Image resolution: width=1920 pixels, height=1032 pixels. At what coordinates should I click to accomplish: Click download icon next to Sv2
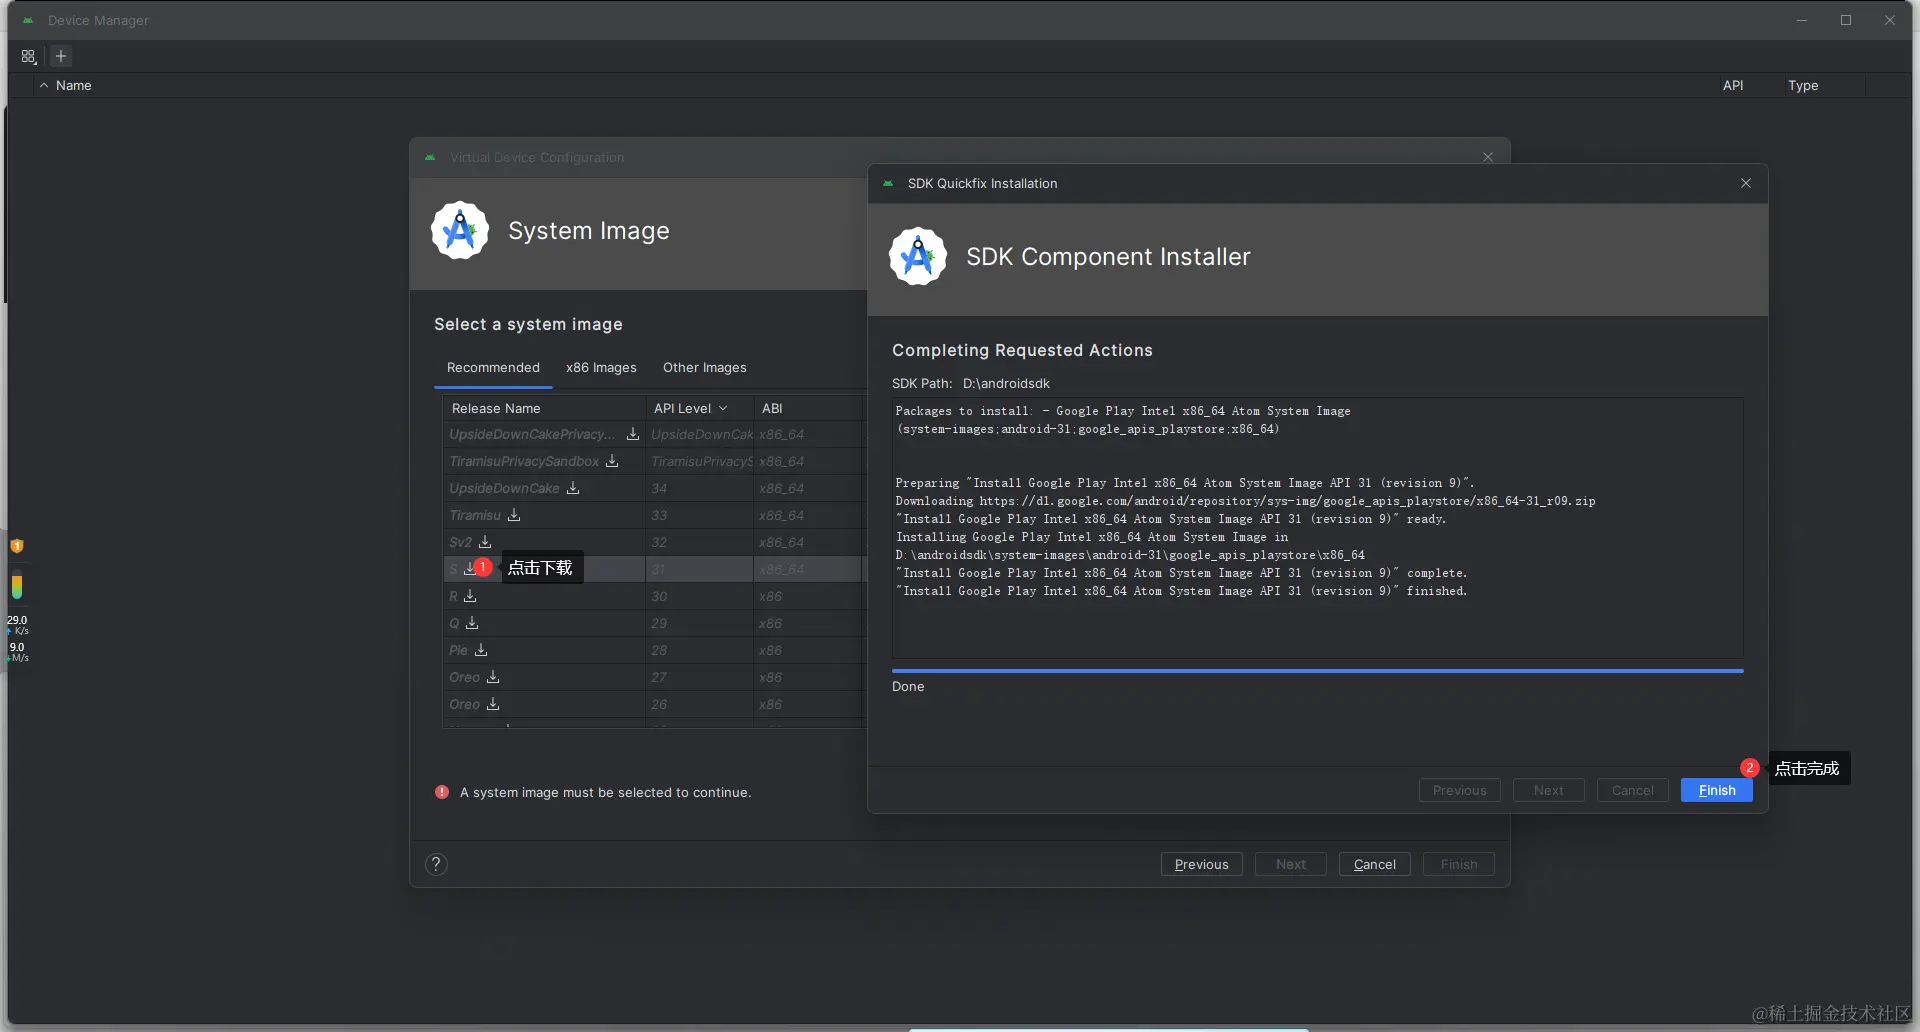485,542
